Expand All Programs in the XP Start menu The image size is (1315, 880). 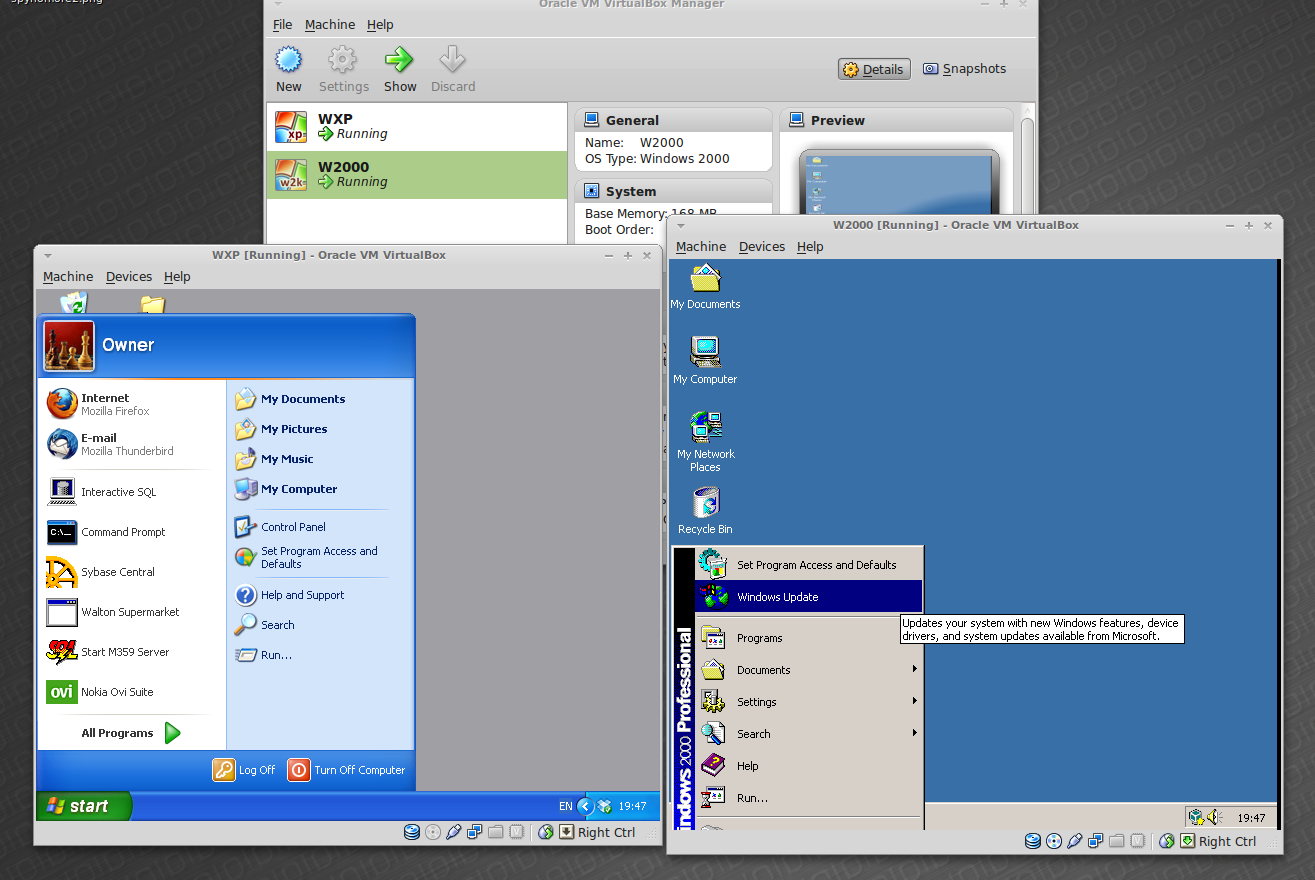pos(131,733)
